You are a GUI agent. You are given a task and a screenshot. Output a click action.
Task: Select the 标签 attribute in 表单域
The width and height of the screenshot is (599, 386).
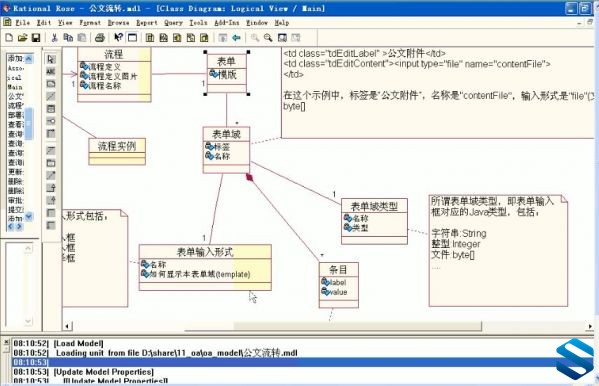218,146
